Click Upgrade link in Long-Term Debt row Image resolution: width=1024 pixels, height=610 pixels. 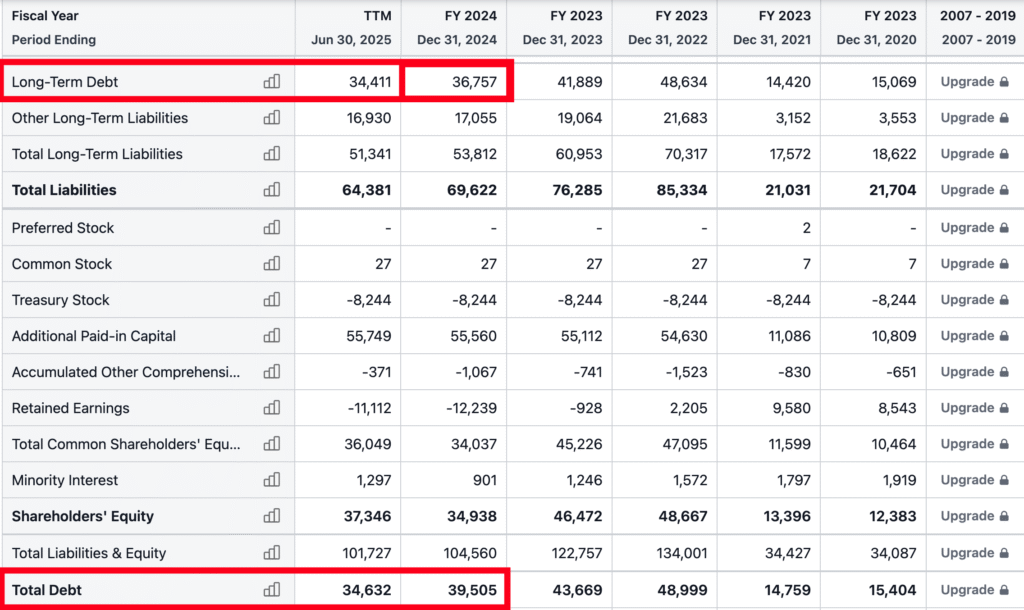[x=974, y=82]
